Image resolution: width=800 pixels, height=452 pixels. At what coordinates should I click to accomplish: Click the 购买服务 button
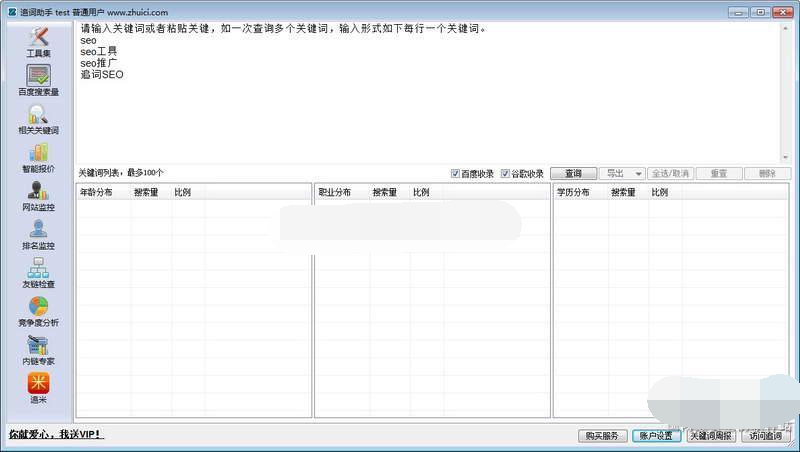(x=603, y=436)
